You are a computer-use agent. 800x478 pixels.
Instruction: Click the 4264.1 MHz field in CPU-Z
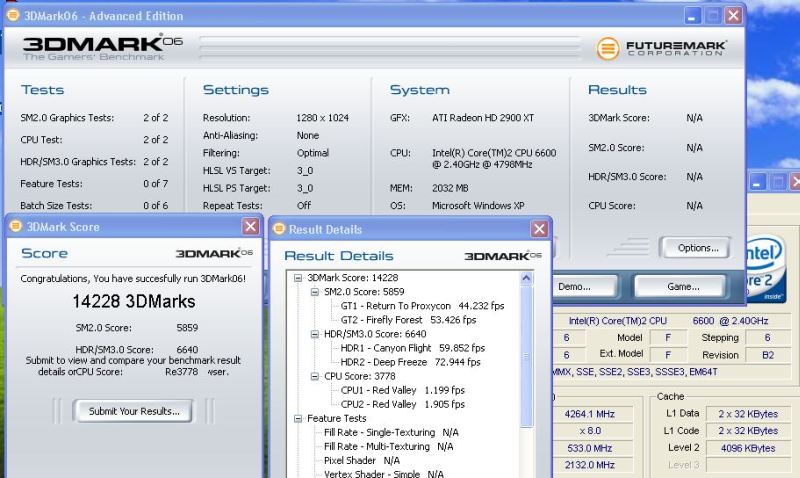(593, 414)
